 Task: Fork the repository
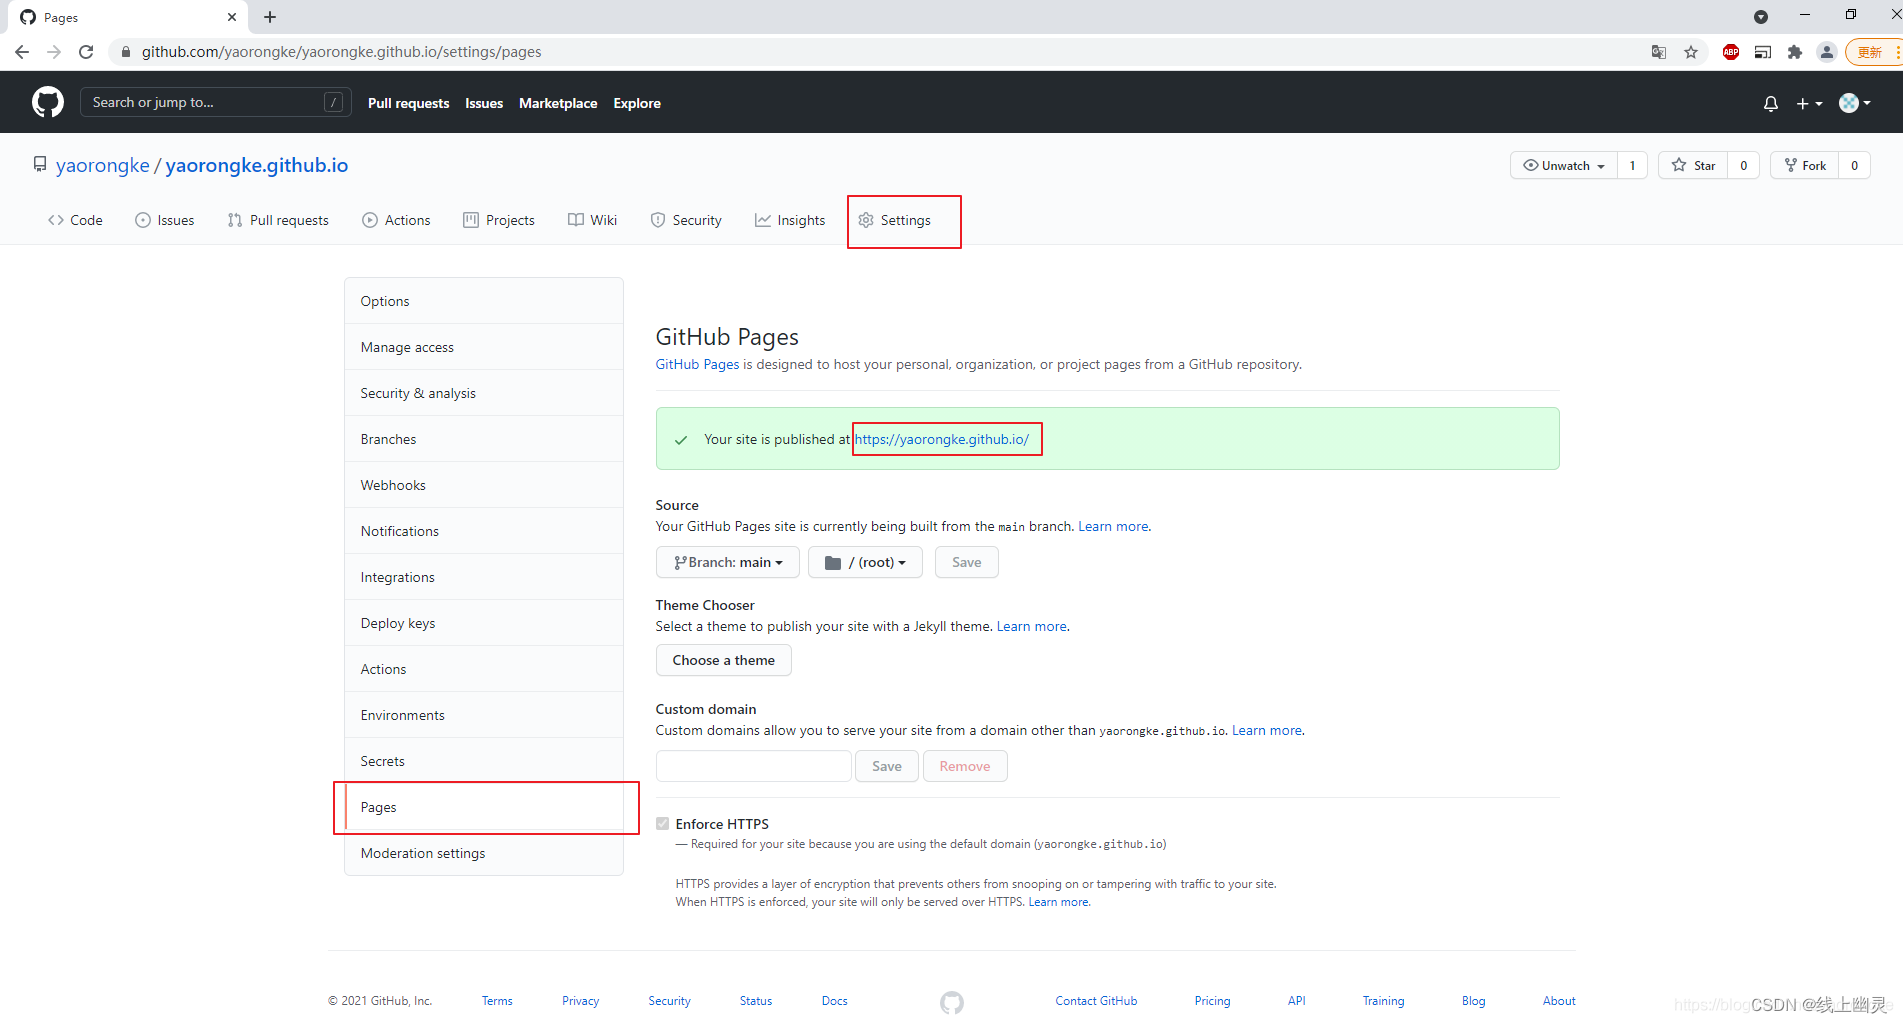click(1805, 166)
